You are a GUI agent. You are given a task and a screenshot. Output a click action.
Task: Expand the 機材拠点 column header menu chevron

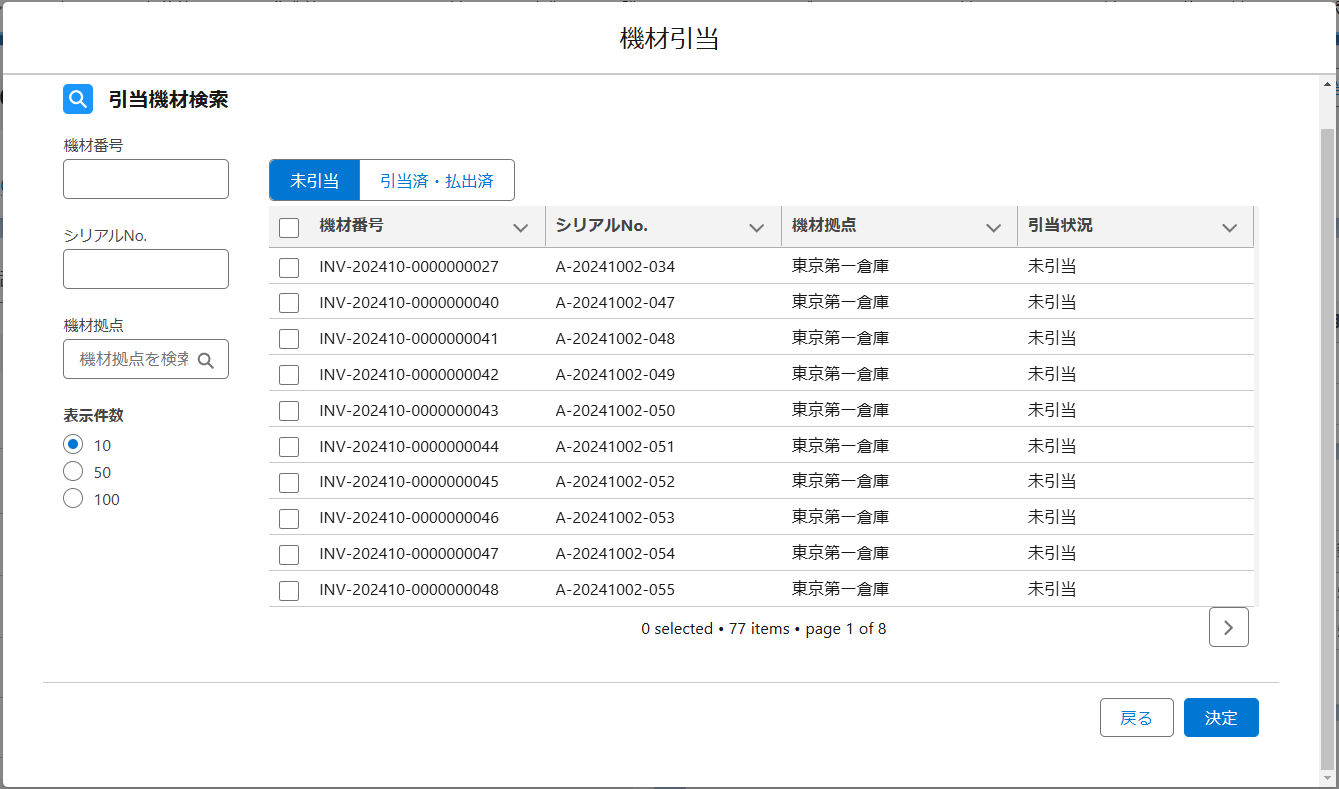pyautogui.click(x=993, y=228)
